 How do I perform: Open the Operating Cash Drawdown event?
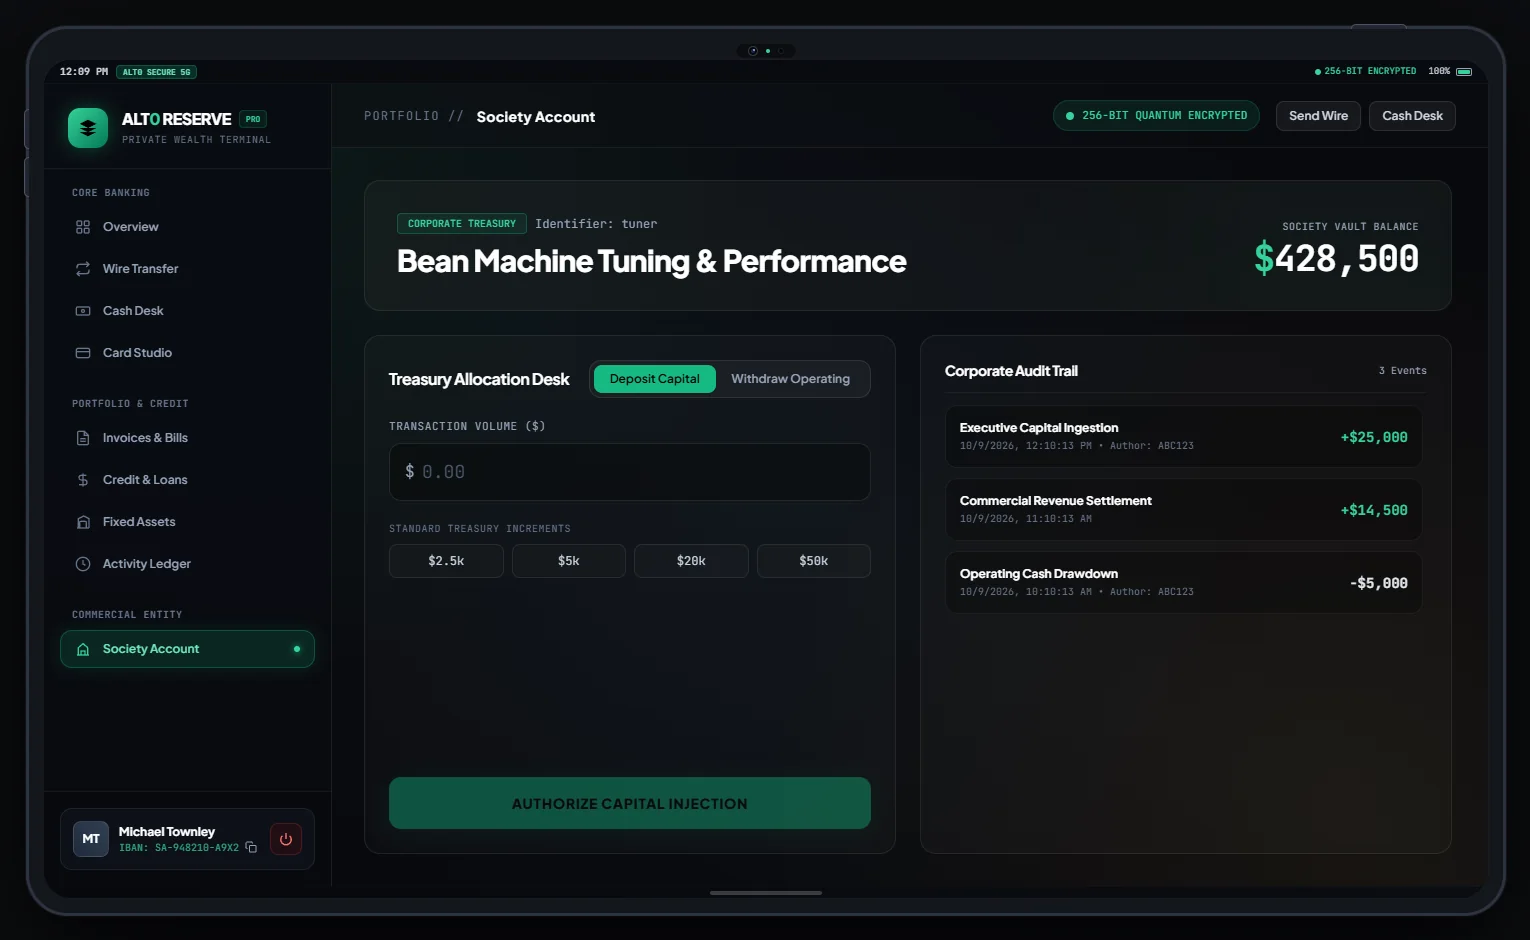pyautogui.click(x=1184, y=583)
